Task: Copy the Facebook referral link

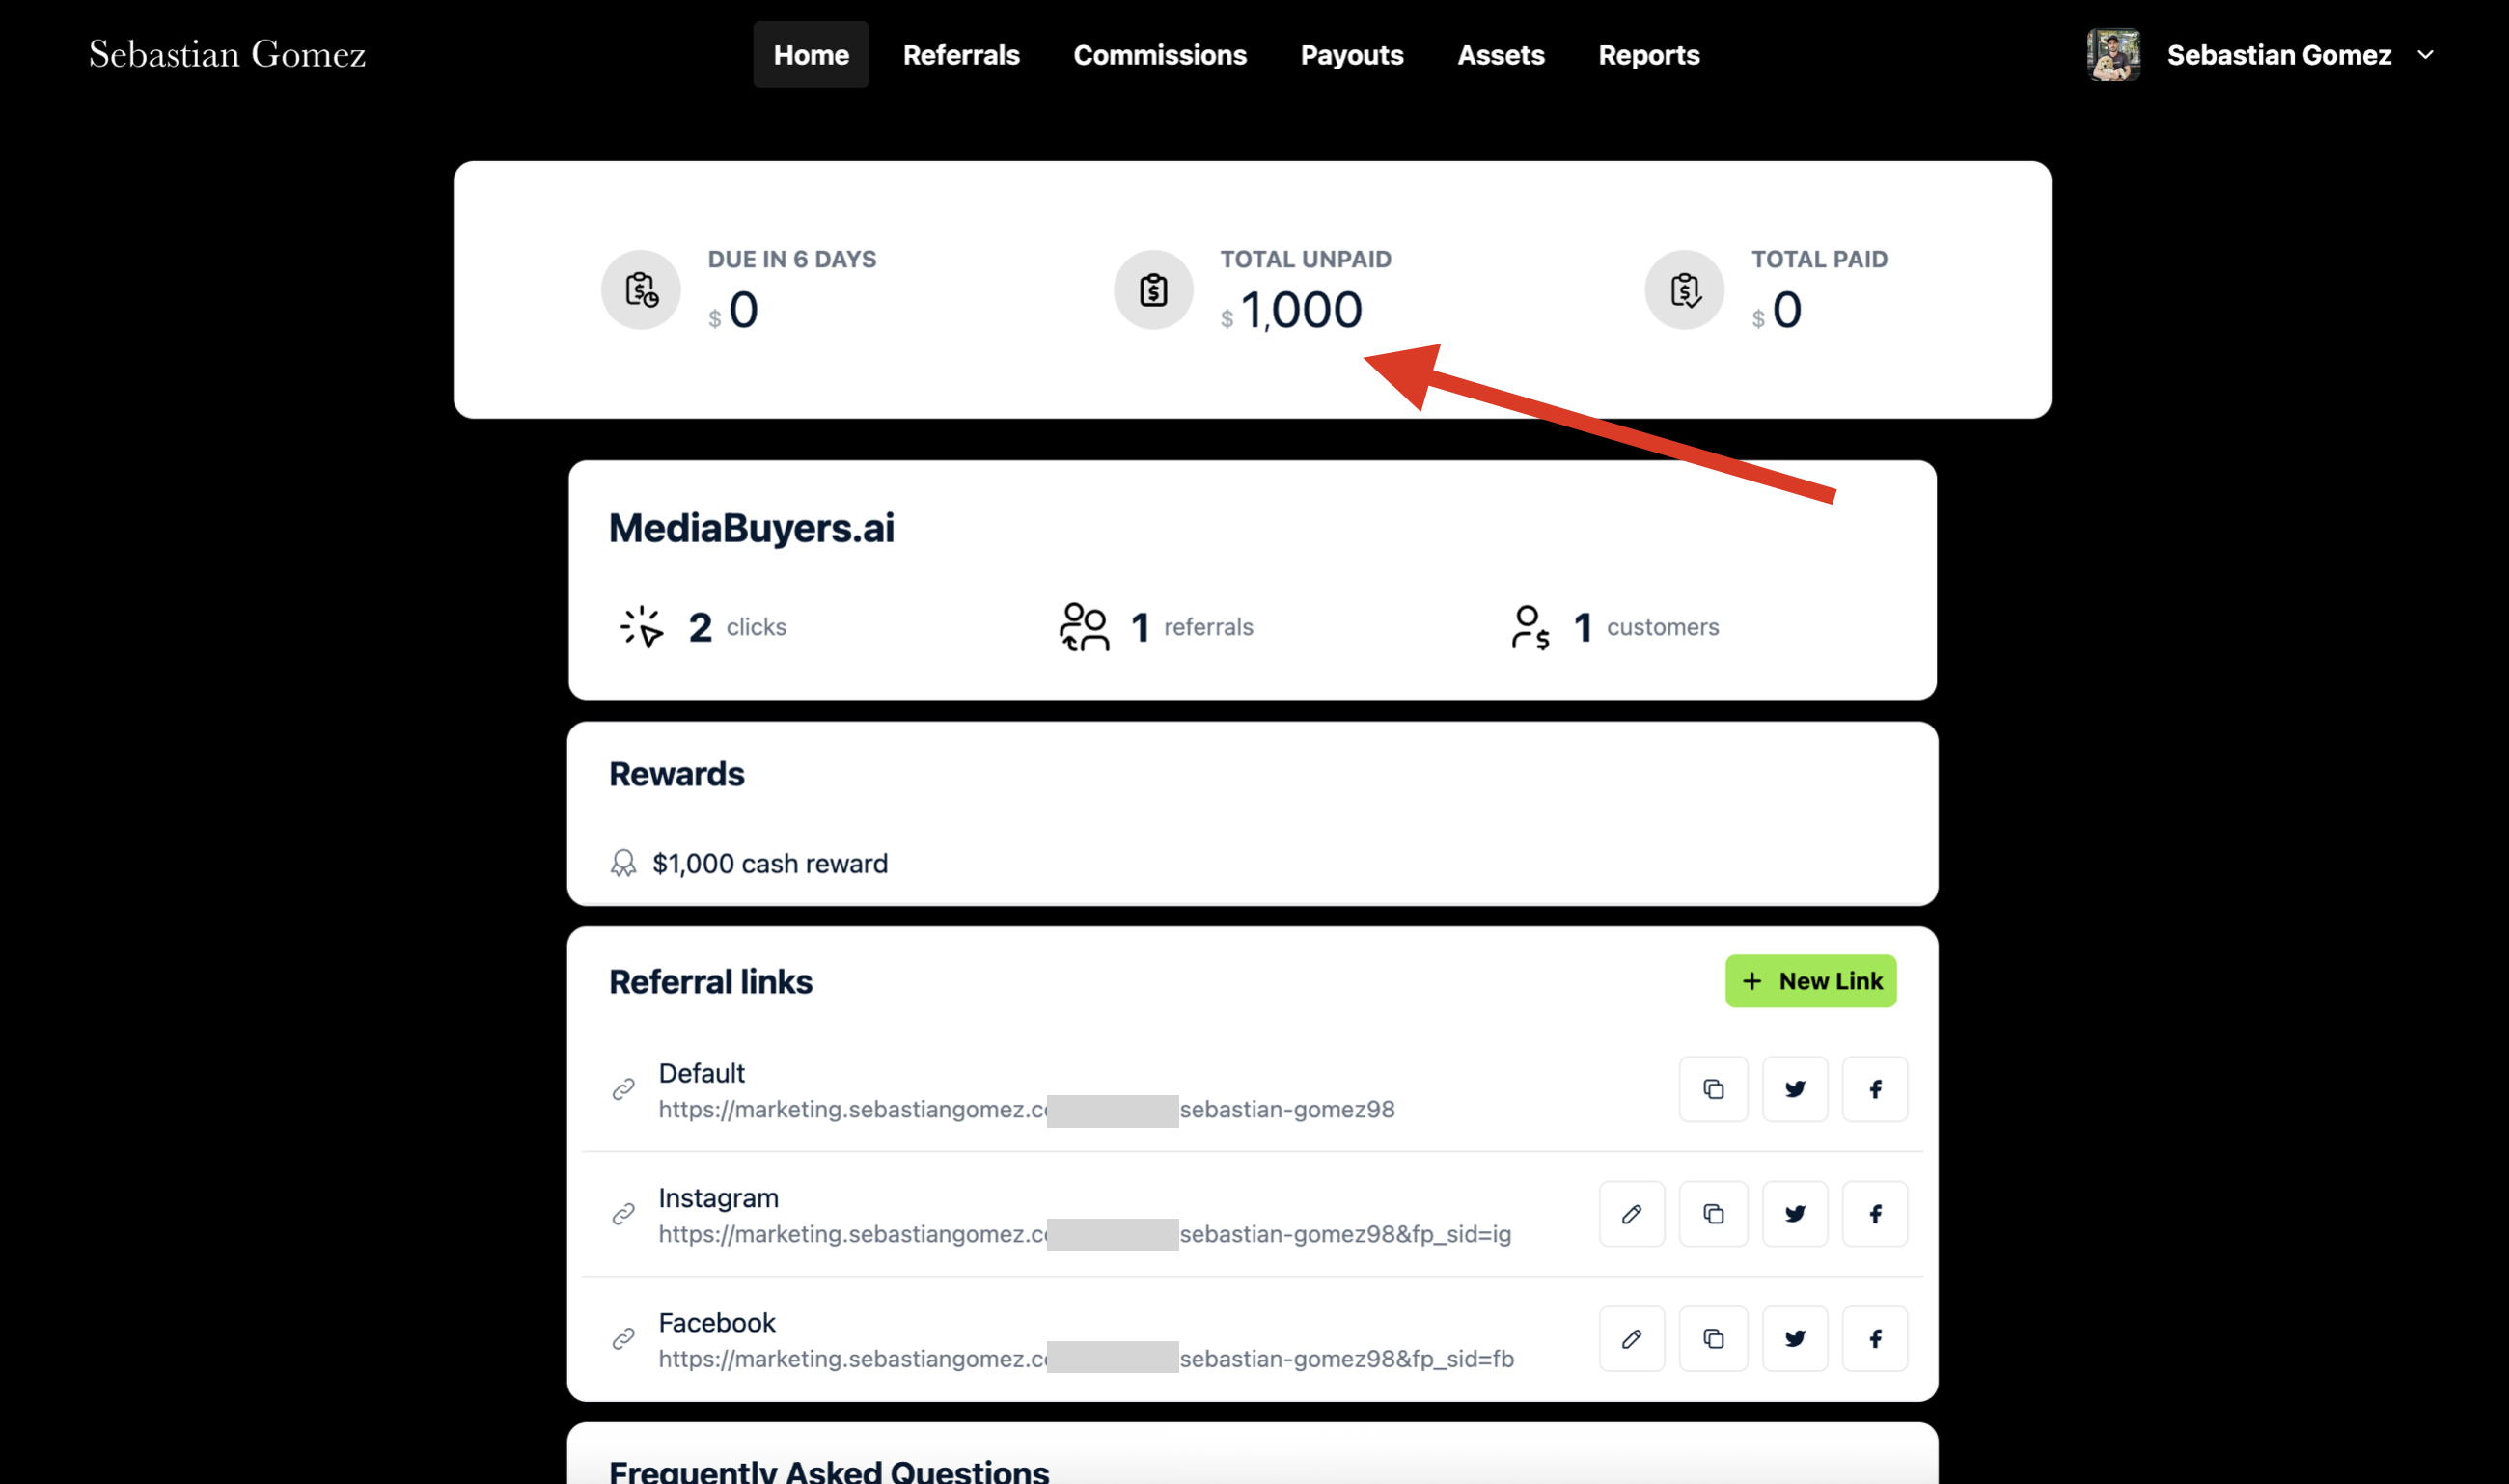Action: coord(1713,1339)
